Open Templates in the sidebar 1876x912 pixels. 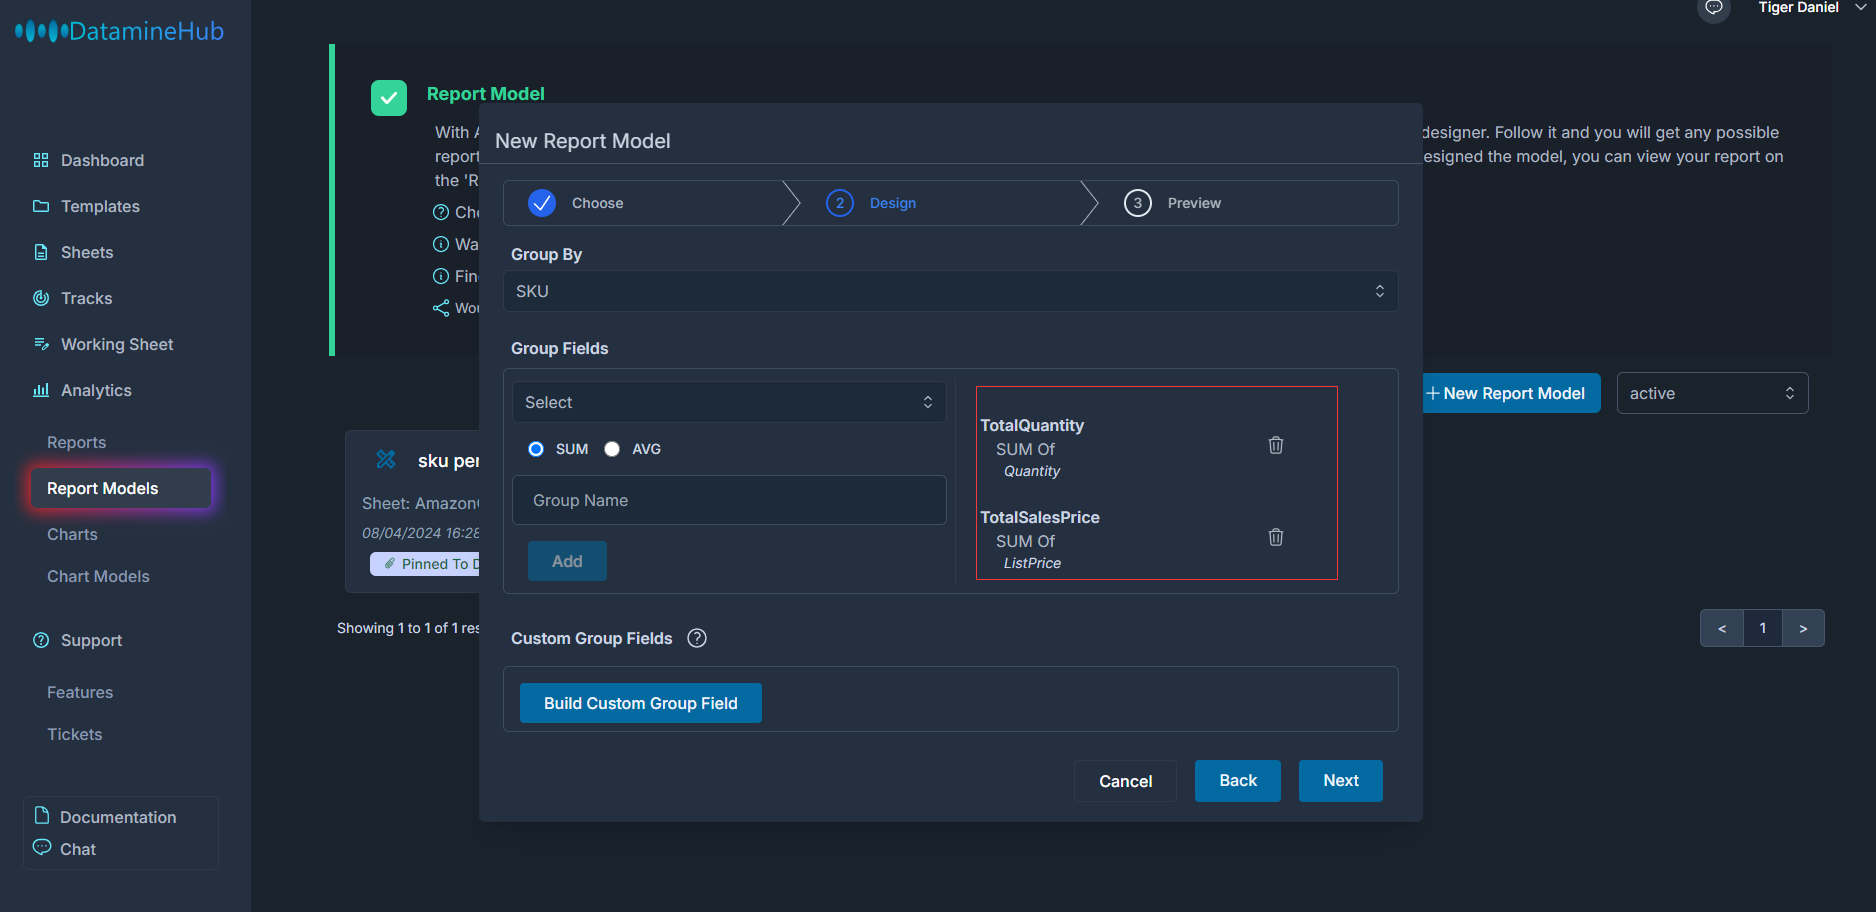click(x=100, y=206)
